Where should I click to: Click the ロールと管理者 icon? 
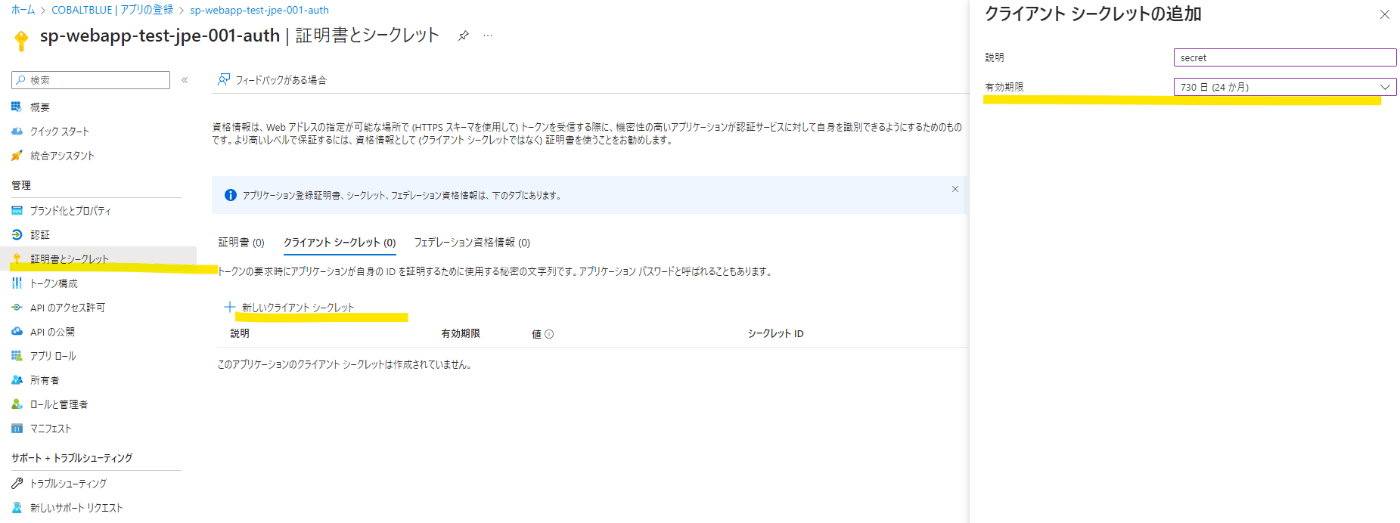pyautogui.click(x=16, y=405)
